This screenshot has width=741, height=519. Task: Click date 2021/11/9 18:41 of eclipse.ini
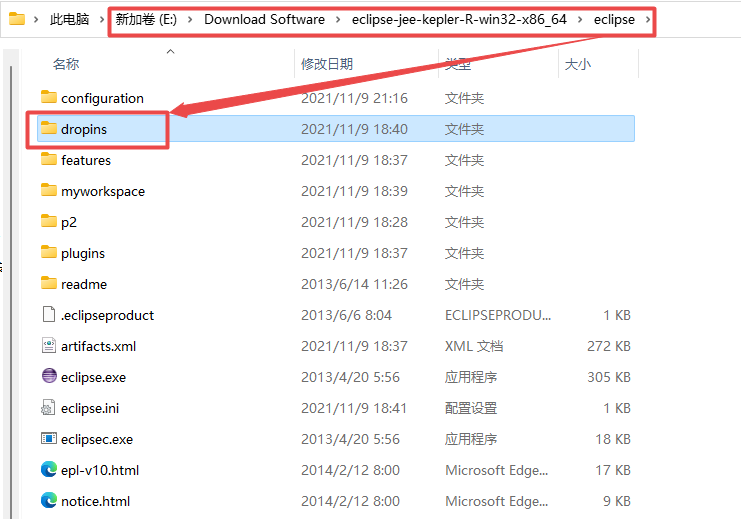coord(353,408)
